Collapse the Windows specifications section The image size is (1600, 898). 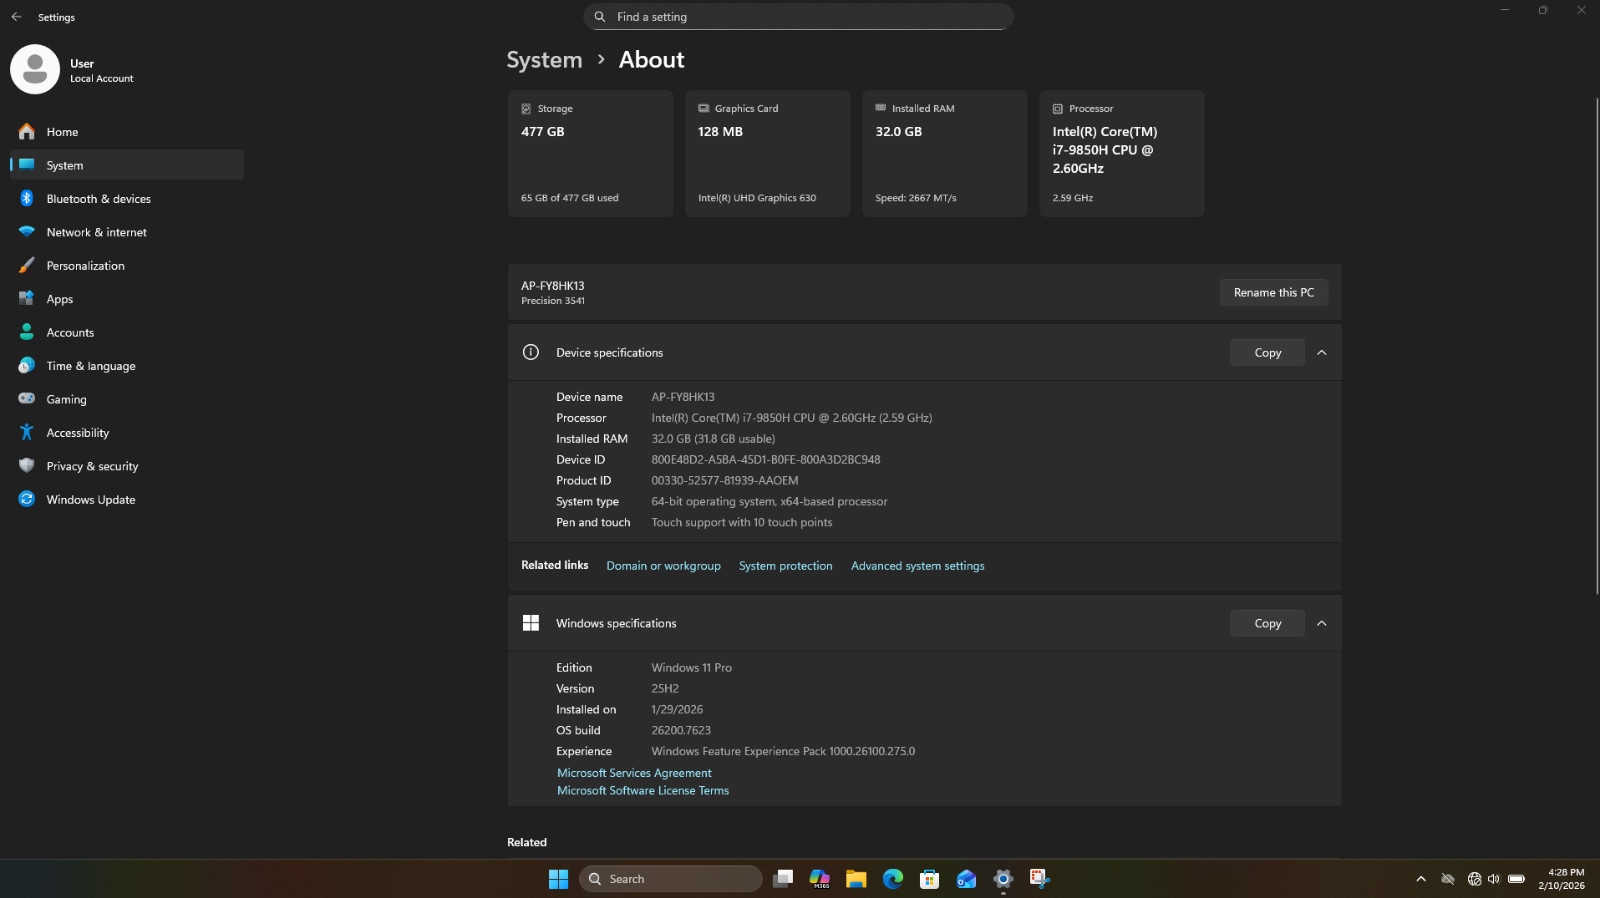(1322, 623)
